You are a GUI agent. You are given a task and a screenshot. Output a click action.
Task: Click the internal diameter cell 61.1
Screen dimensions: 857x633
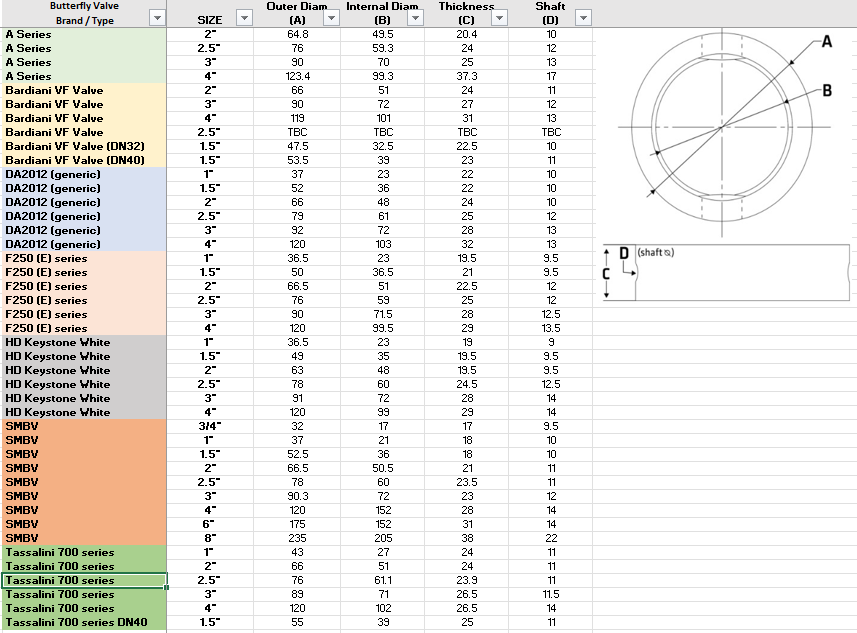pyautogui.click(x=383, y=580)
